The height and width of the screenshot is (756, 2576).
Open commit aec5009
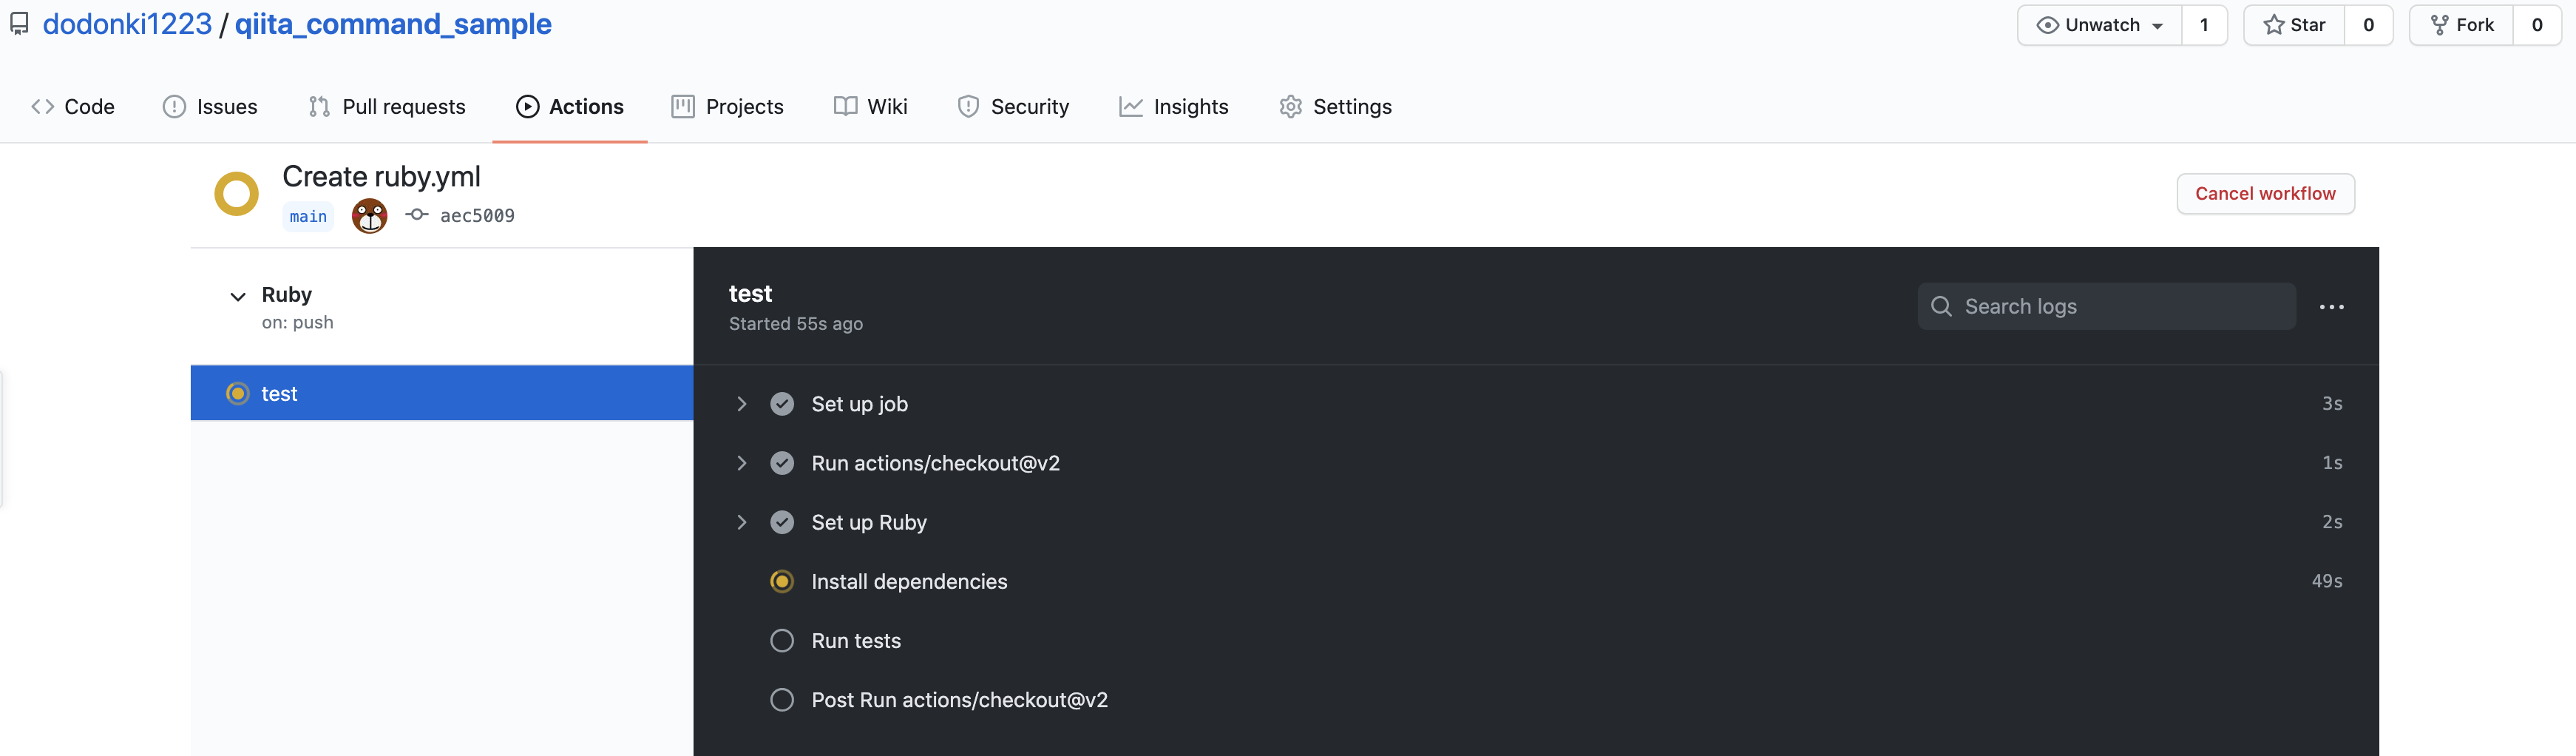pyautogui.click(x=477, y=216)
